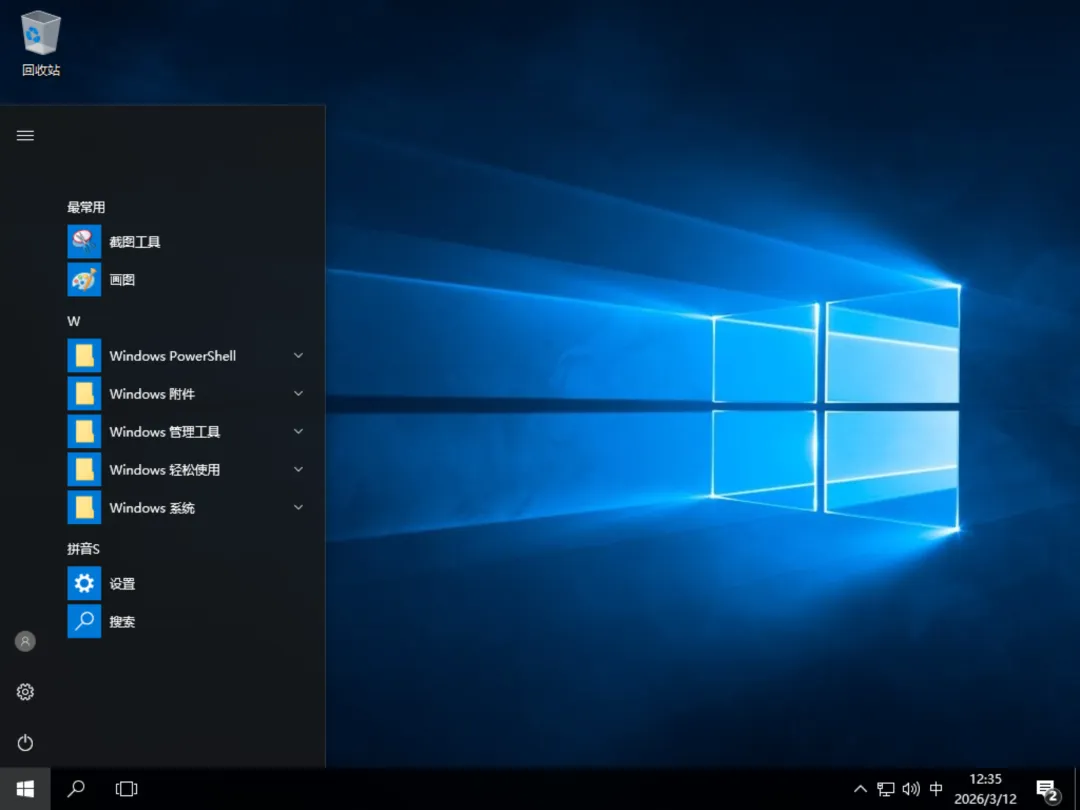The width and height of the screenshot is (1080, 810).
Task: Click the Windows 管理工具 folder icon
Action: (84, 431)
